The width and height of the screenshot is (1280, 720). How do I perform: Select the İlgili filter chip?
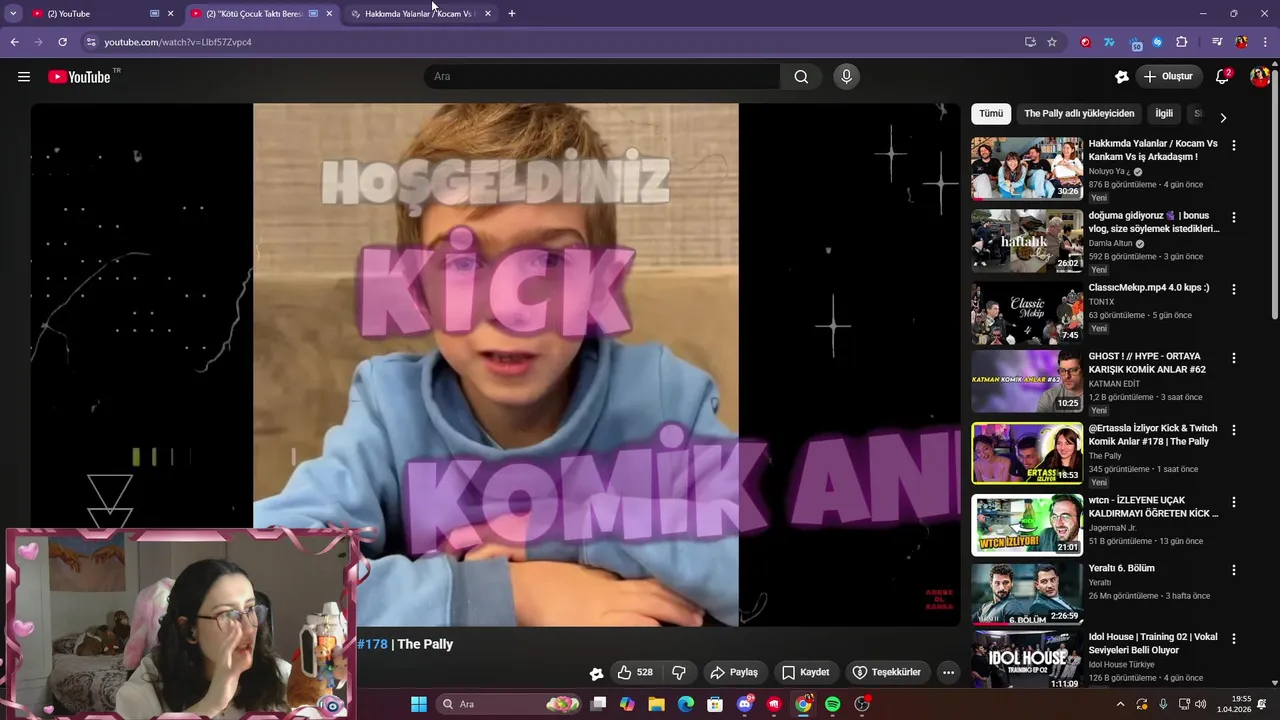click(1164, 114)
